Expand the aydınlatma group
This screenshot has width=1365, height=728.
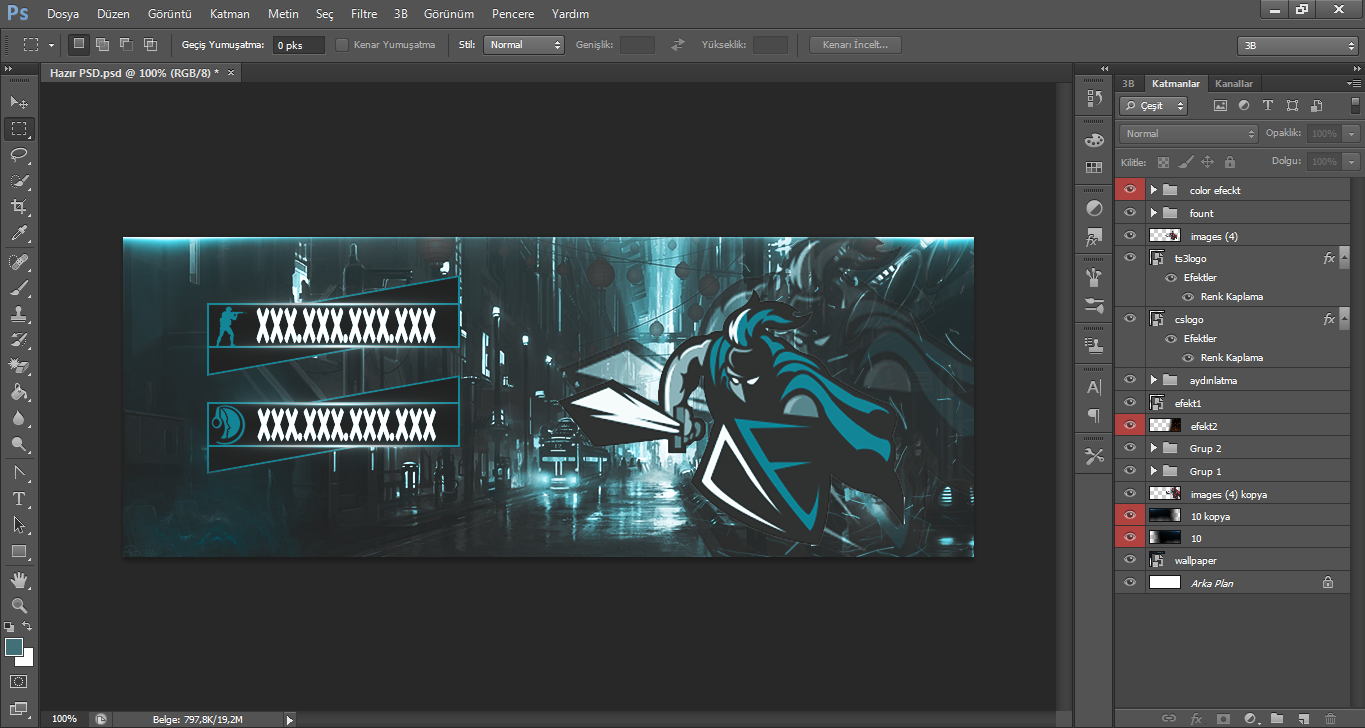[1153, 380]
